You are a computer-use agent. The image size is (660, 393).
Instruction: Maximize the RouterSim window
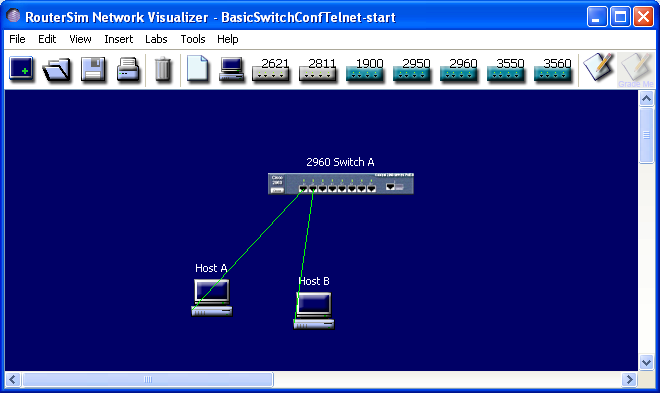click(x=620, y=17)
